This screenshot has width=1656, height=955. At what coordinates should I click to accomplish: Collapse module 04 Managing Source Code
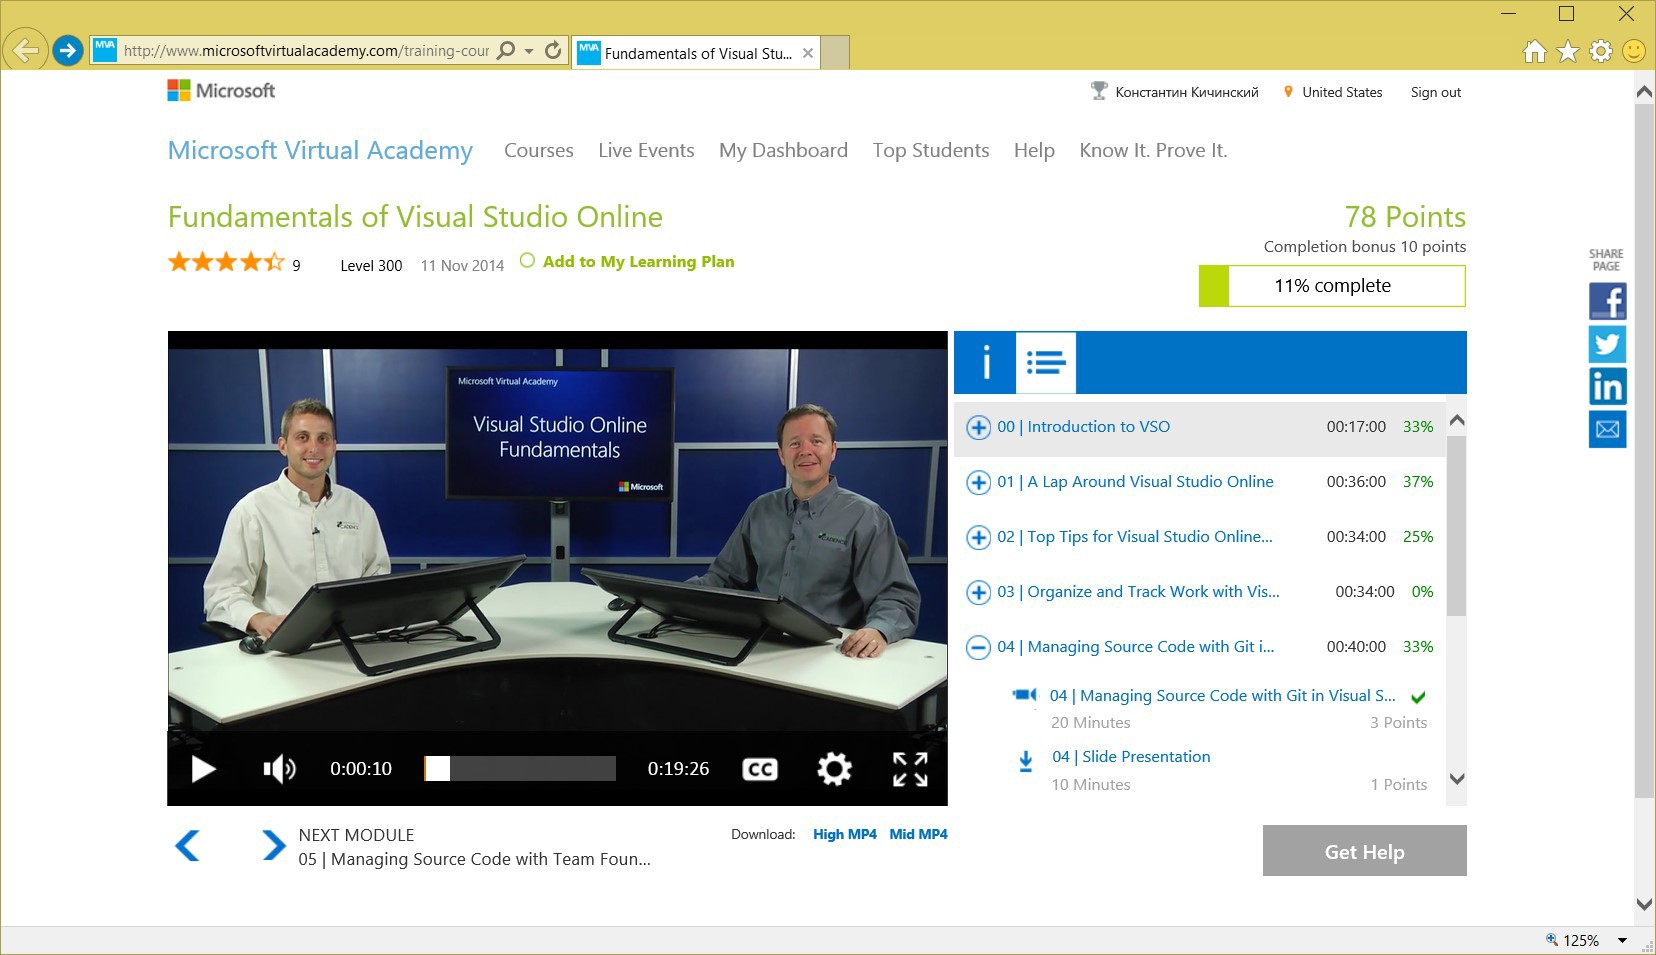[978, 647]
